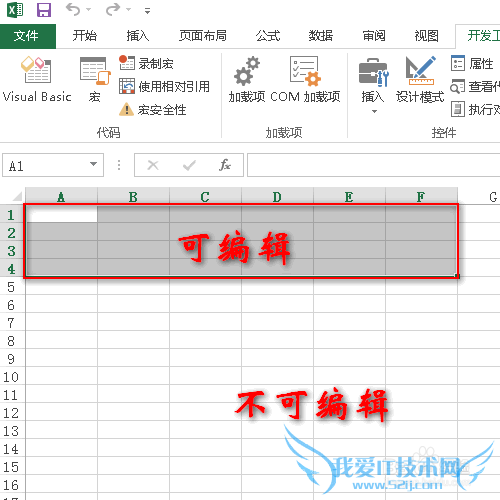Select row 2 header
This screenshot has width=500, height=500.
click(12, 233)
